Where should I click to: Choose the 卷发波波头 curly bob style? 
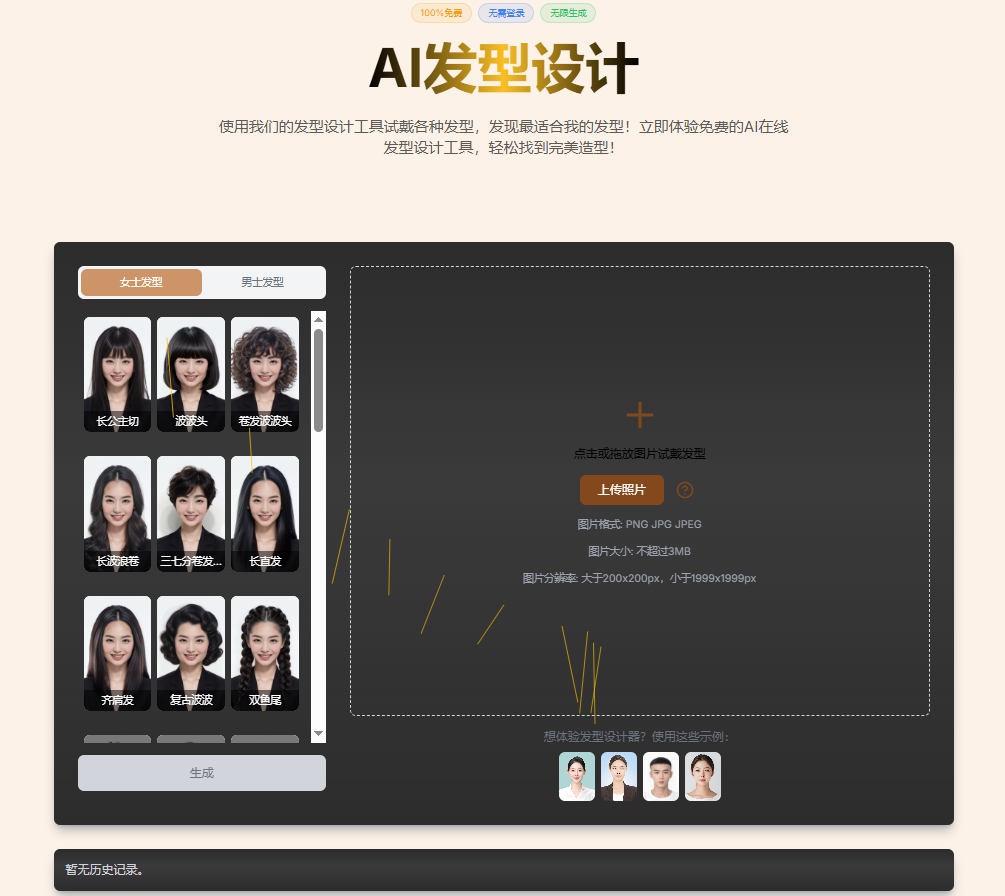pyautogui.click(x=265, y=374)
